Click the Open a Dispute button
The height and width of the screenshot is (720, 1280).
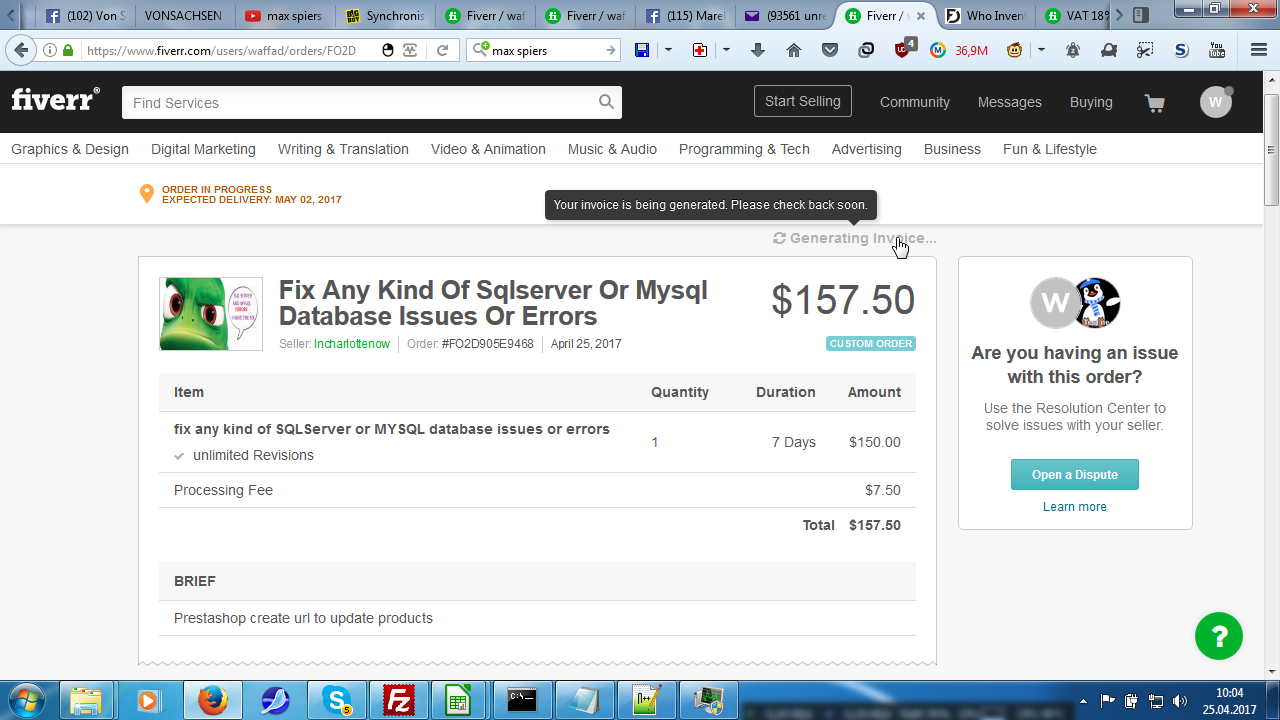click(1075, 475)
